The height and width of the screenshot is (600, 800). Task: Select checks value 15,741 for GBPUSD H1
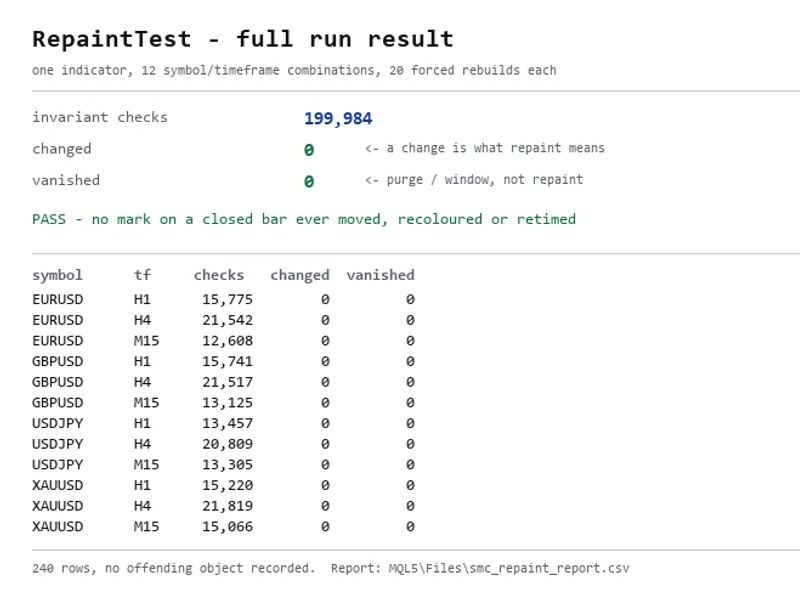(x=228, y=362)
